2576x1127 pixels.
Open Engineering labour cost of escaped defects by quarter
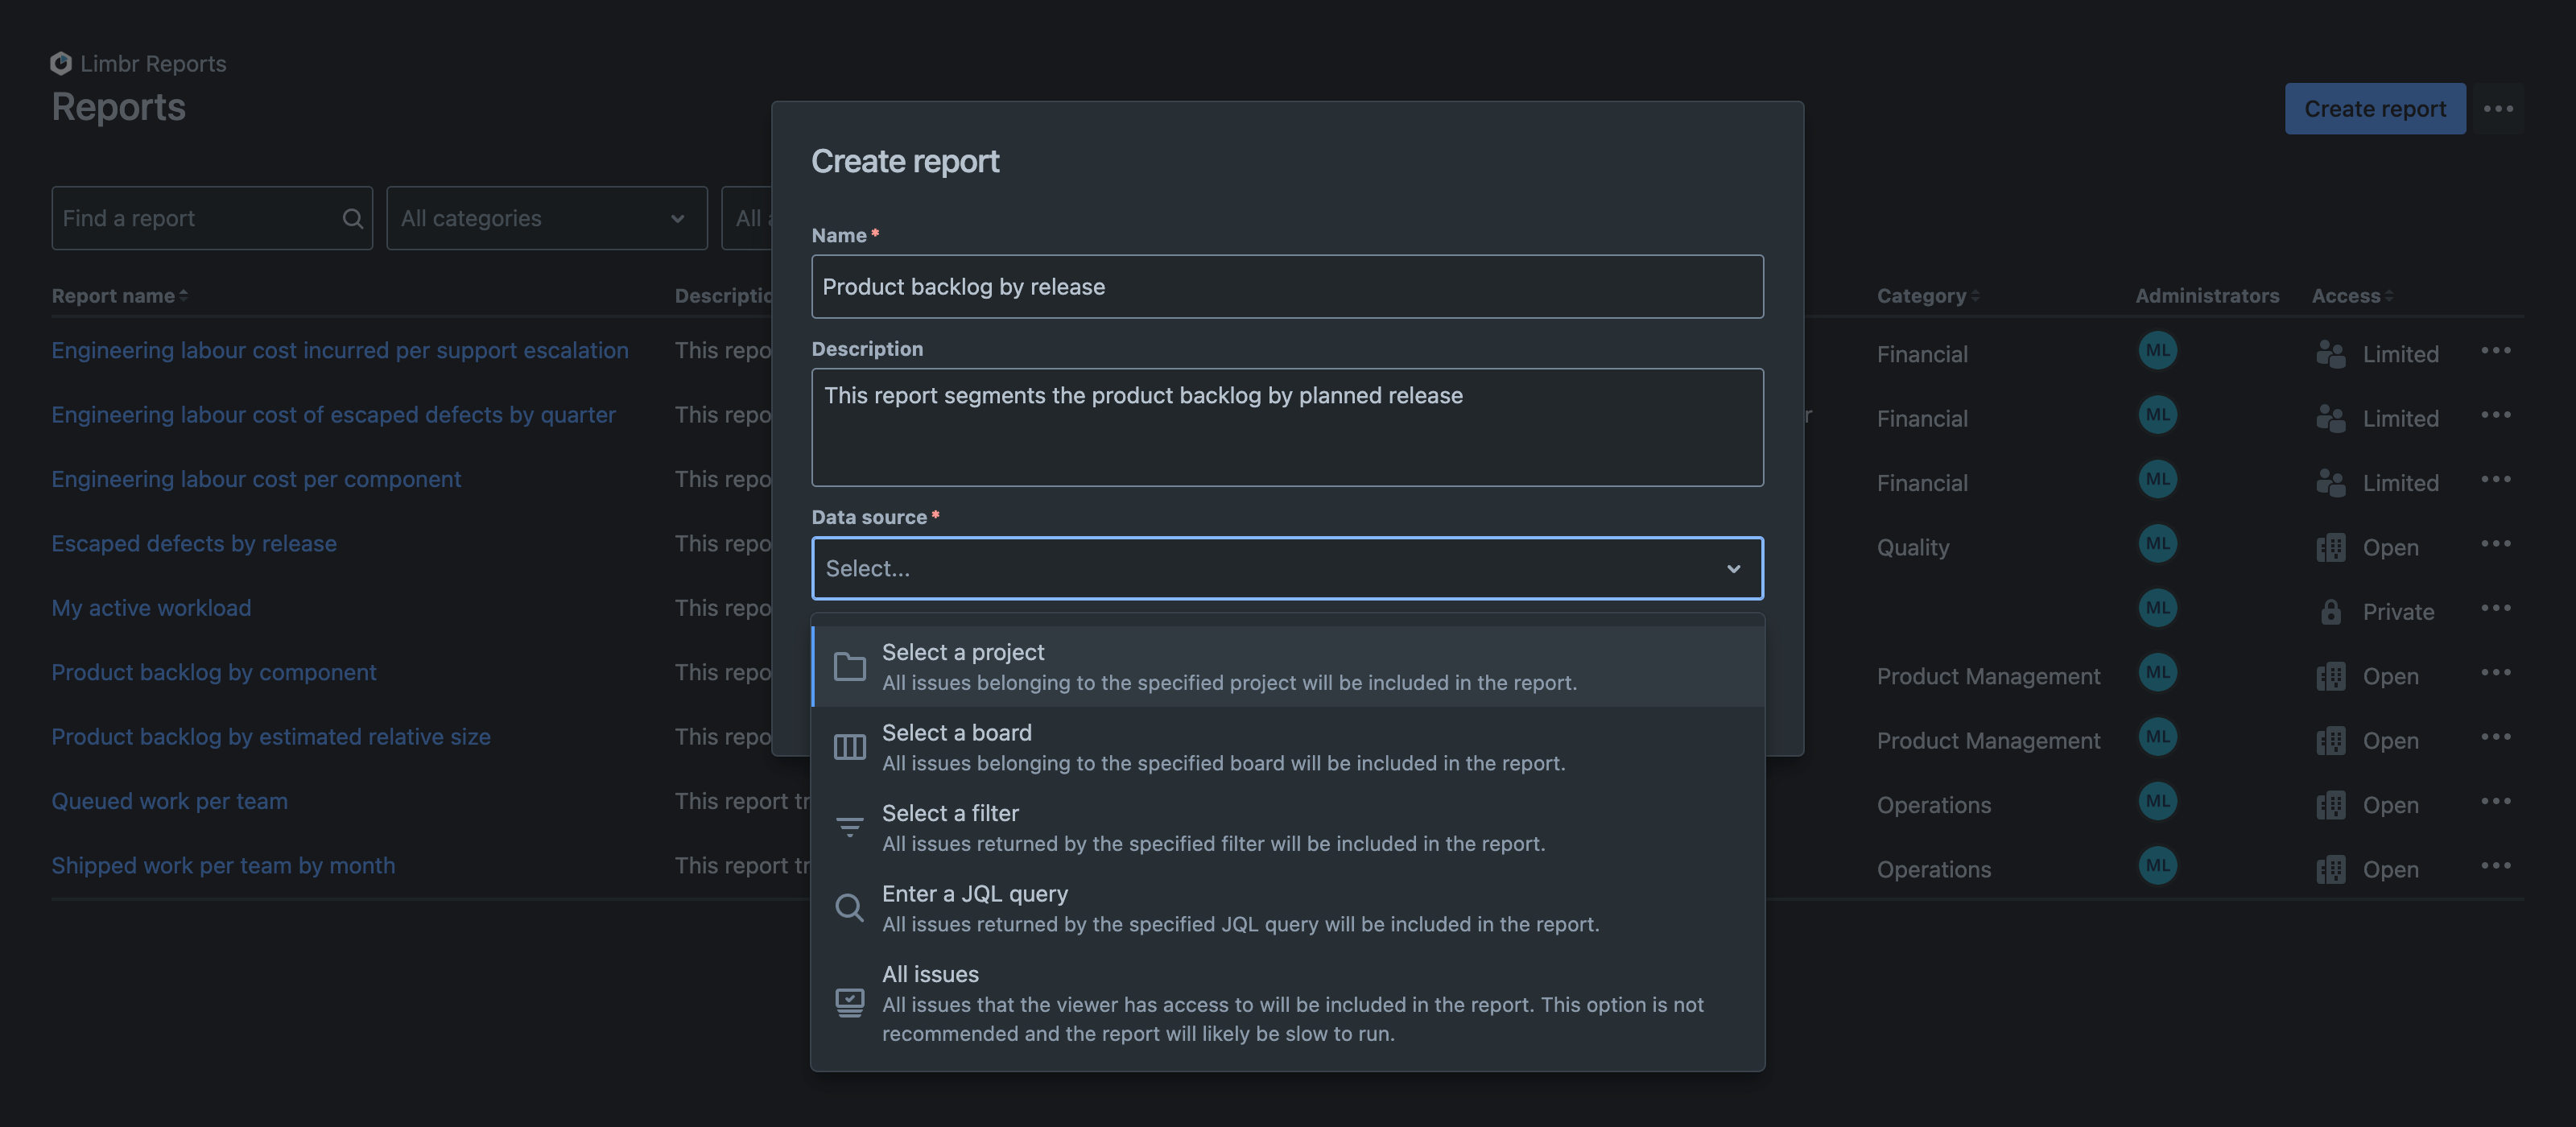(x=333, y=415)
